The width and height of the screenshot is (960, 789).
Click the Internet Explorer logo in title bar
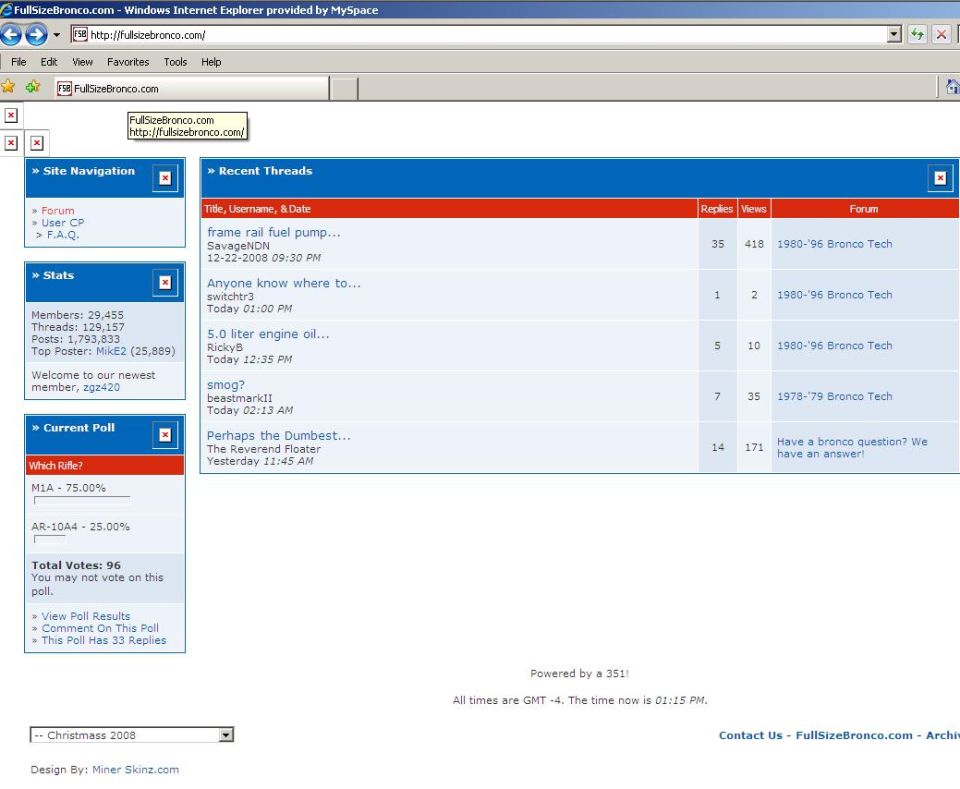point(6,9)
